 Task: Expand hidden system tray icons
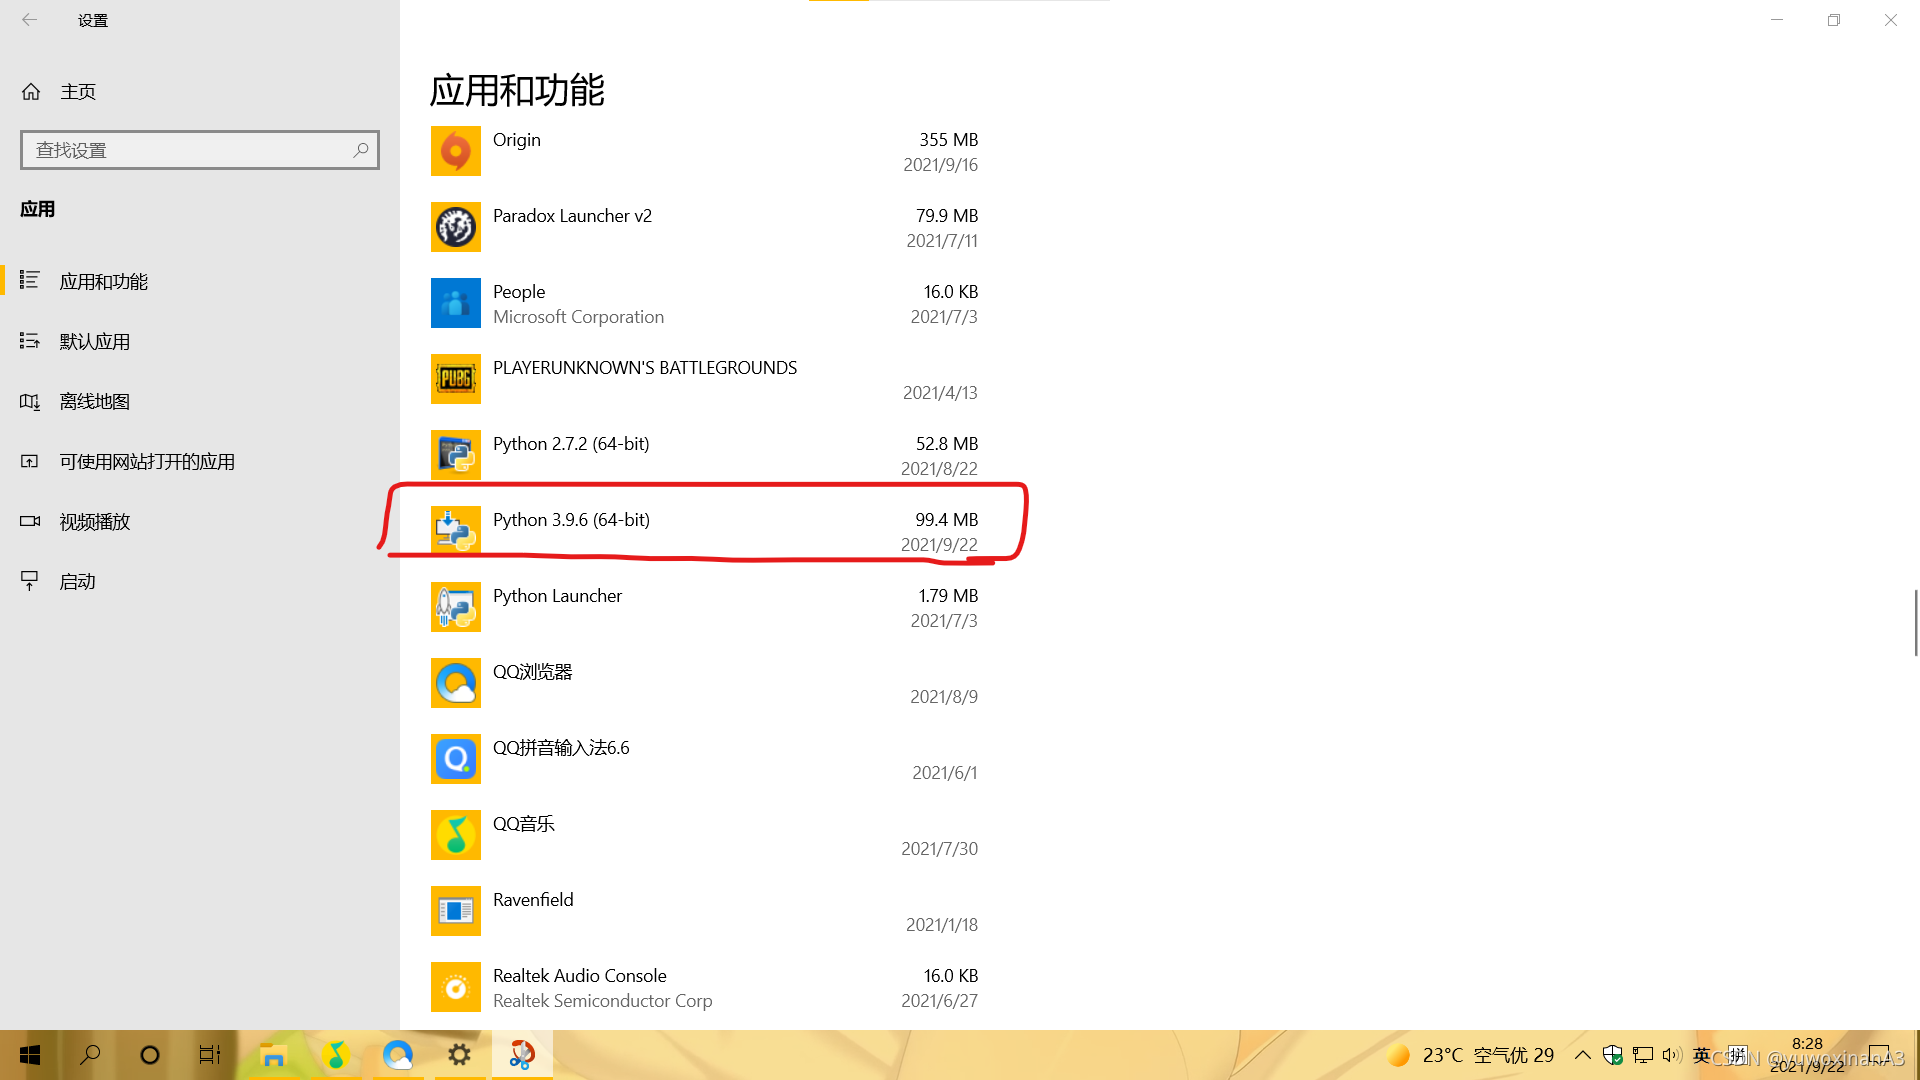click(x=1582, y=1055)
